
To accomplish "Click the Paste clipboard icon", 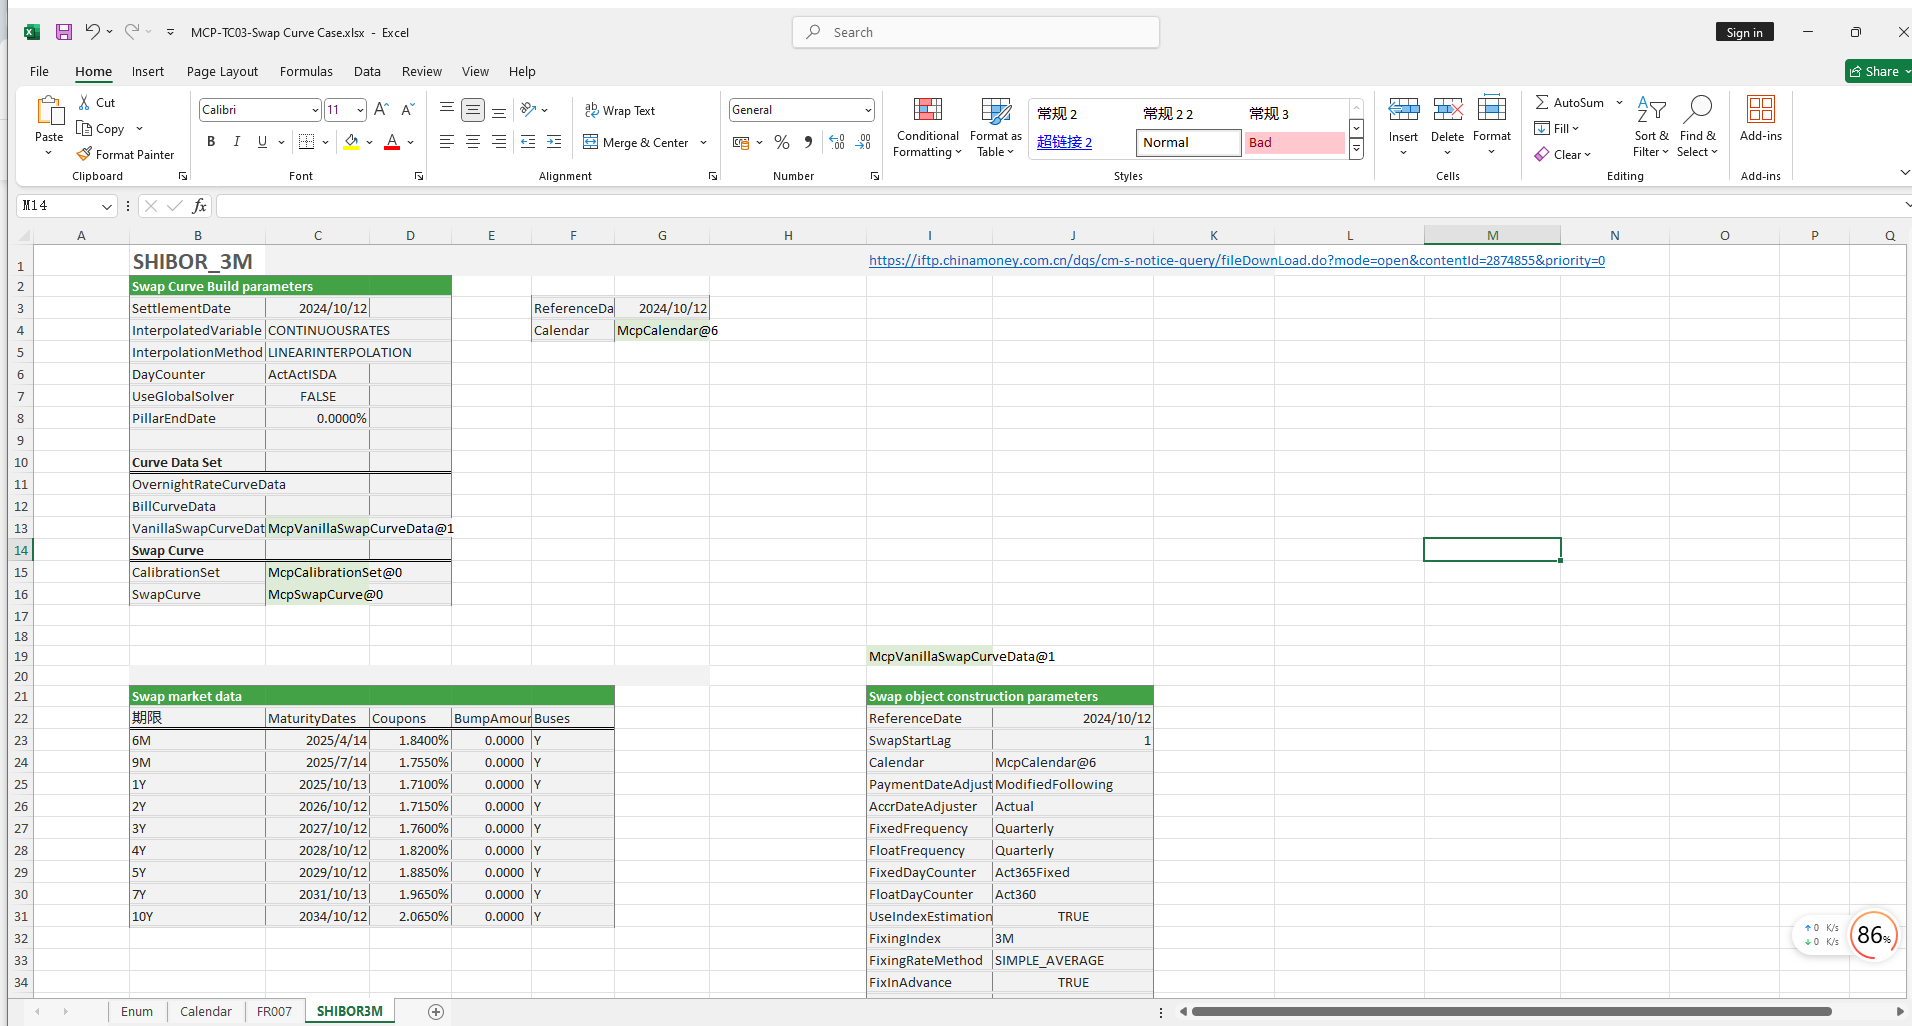I will [49, 111].
